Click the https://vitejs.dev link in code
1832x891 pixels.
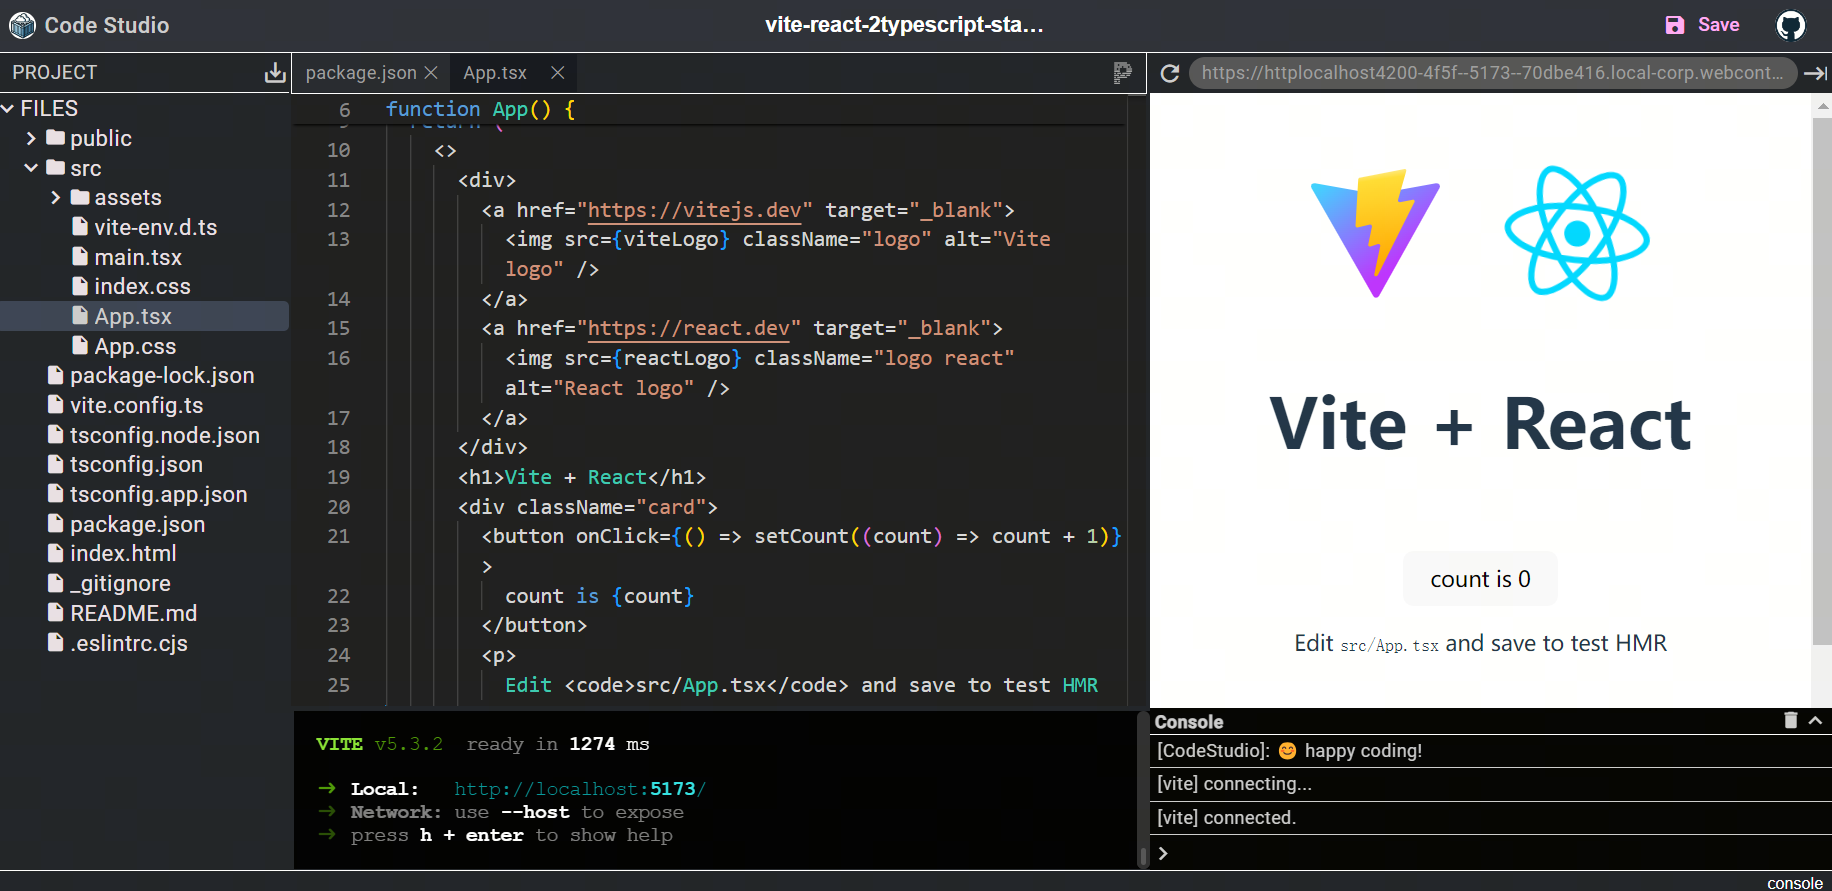tap(695, 210)
